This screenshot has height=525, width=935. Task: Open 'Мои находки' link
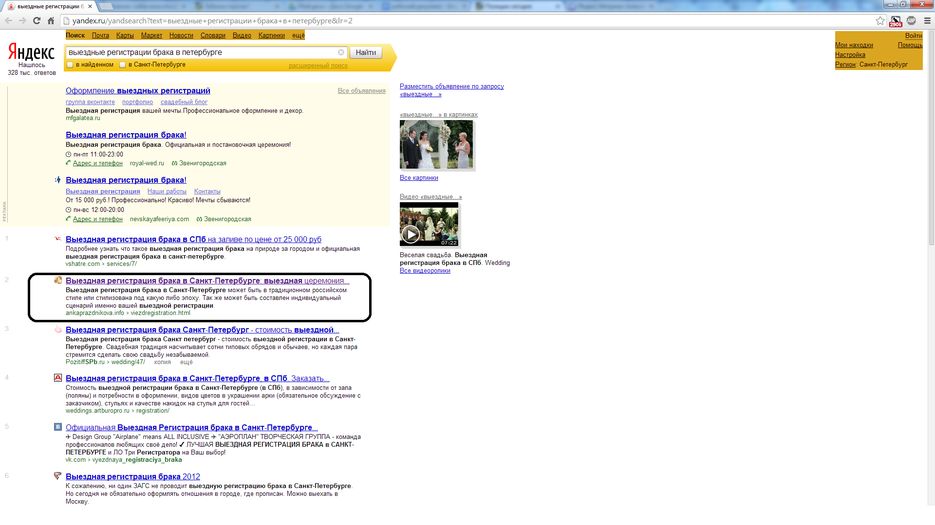854,45
